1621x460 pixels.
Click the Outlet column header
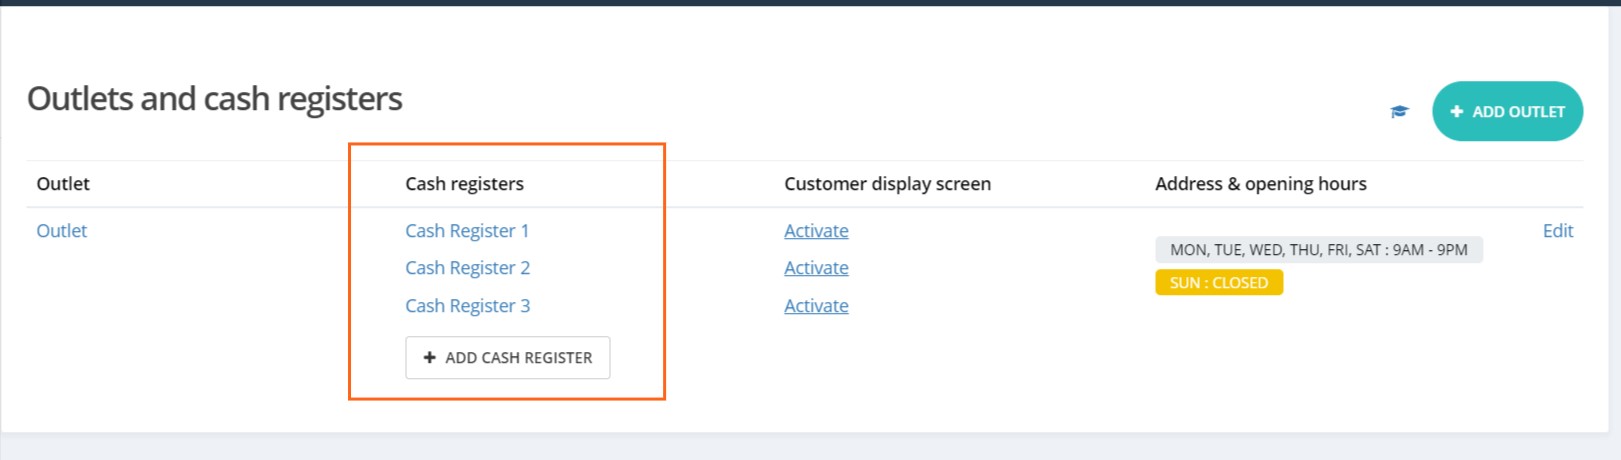pos(63,184)
